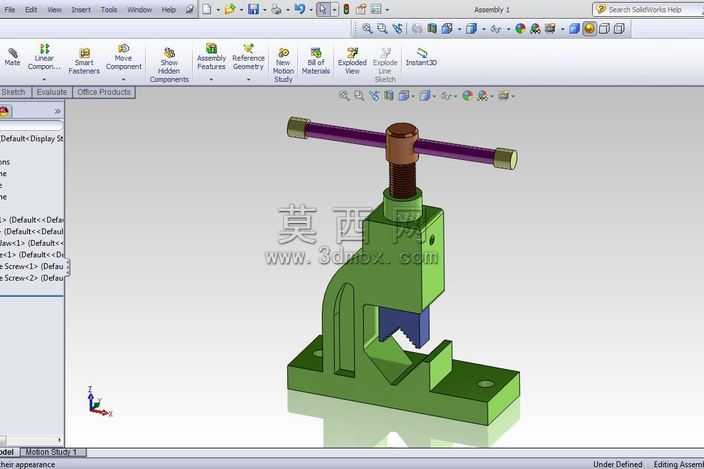Create a New Motion Study
The width and height of the screenshot is (704, 469).
click(283, 65)
